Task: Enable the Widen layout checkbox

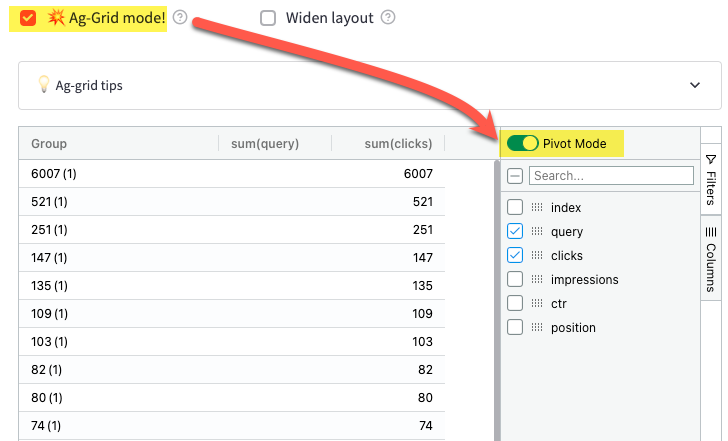Action: click(268, 17)
